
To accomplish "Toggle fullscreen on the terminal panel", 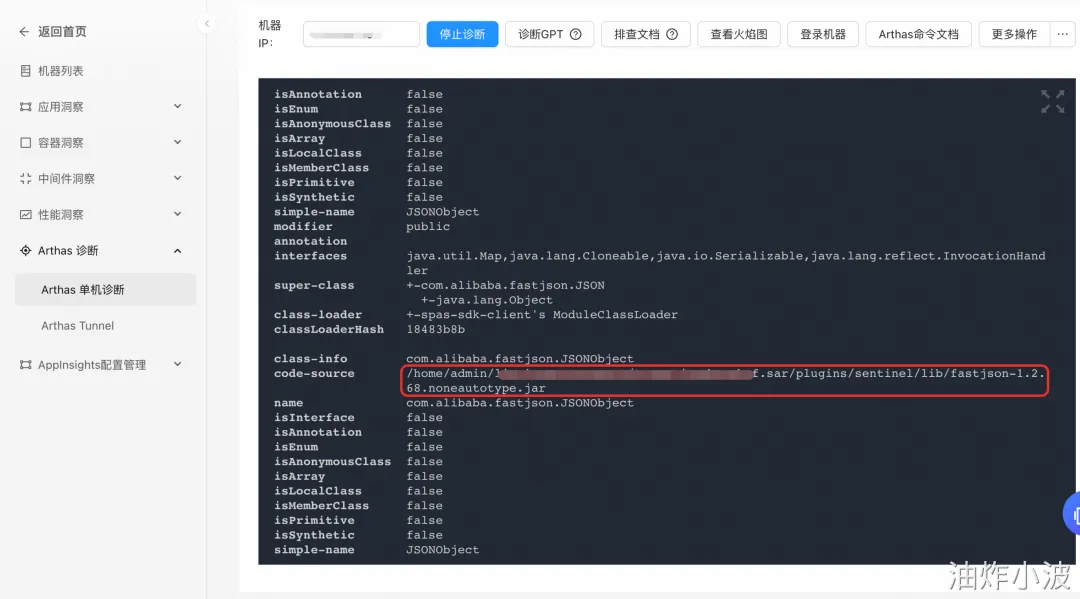I will [1052, 101].
